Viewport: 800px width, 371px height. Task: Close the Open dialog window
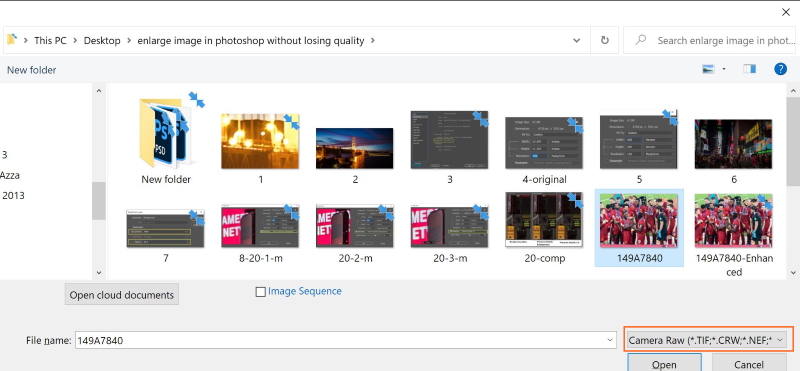786,13
